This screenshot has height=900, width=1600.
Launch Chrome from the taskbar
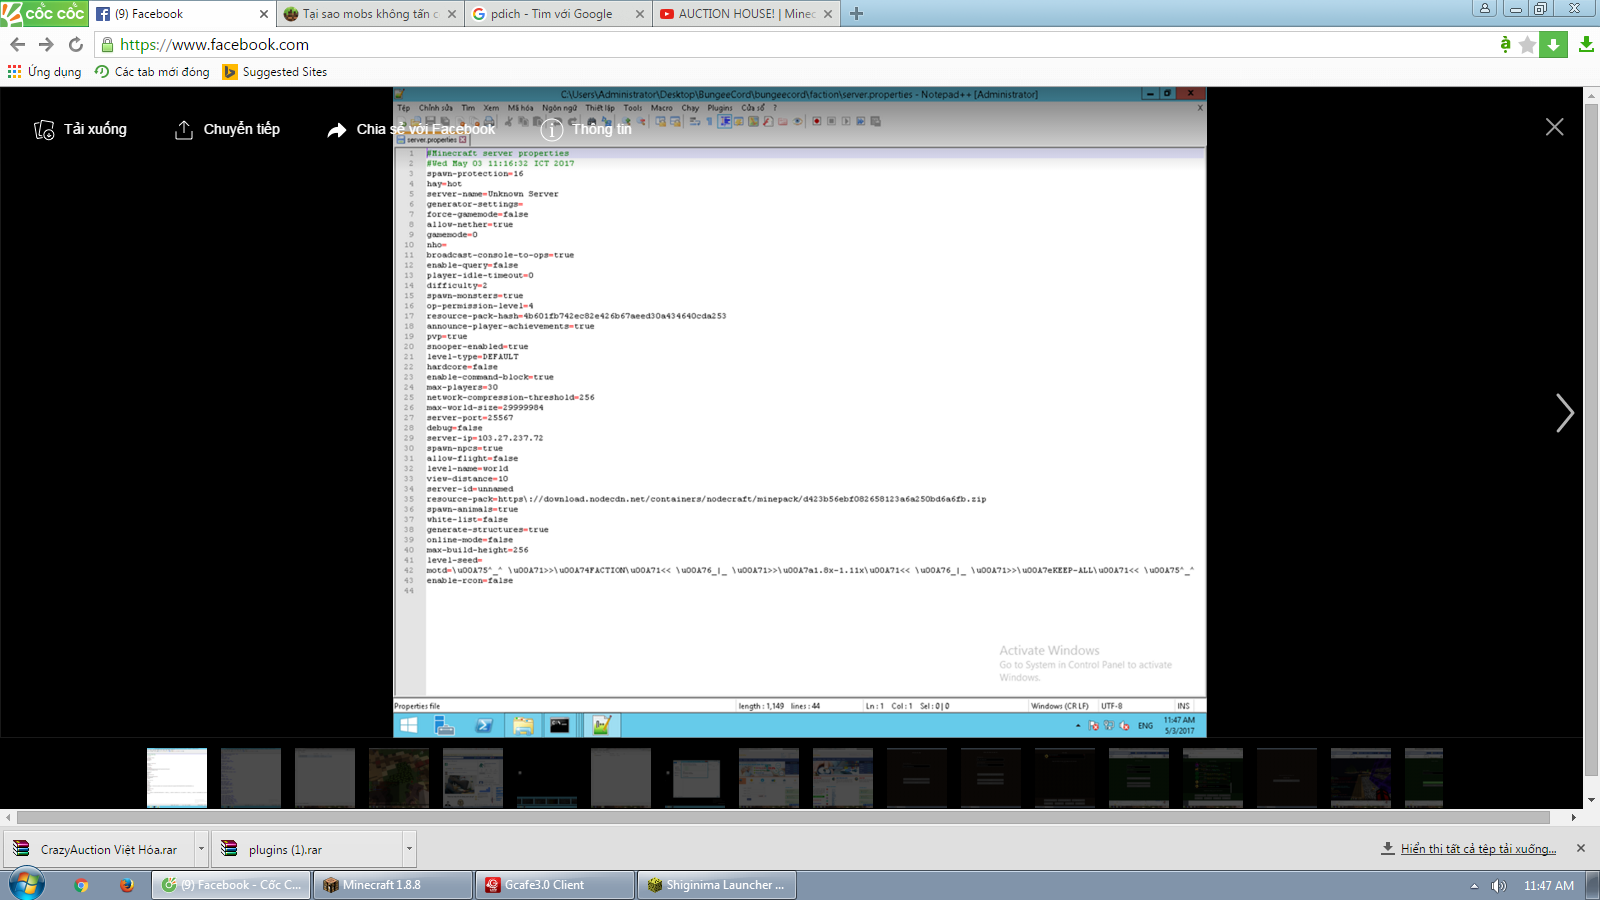pos(81,885)
